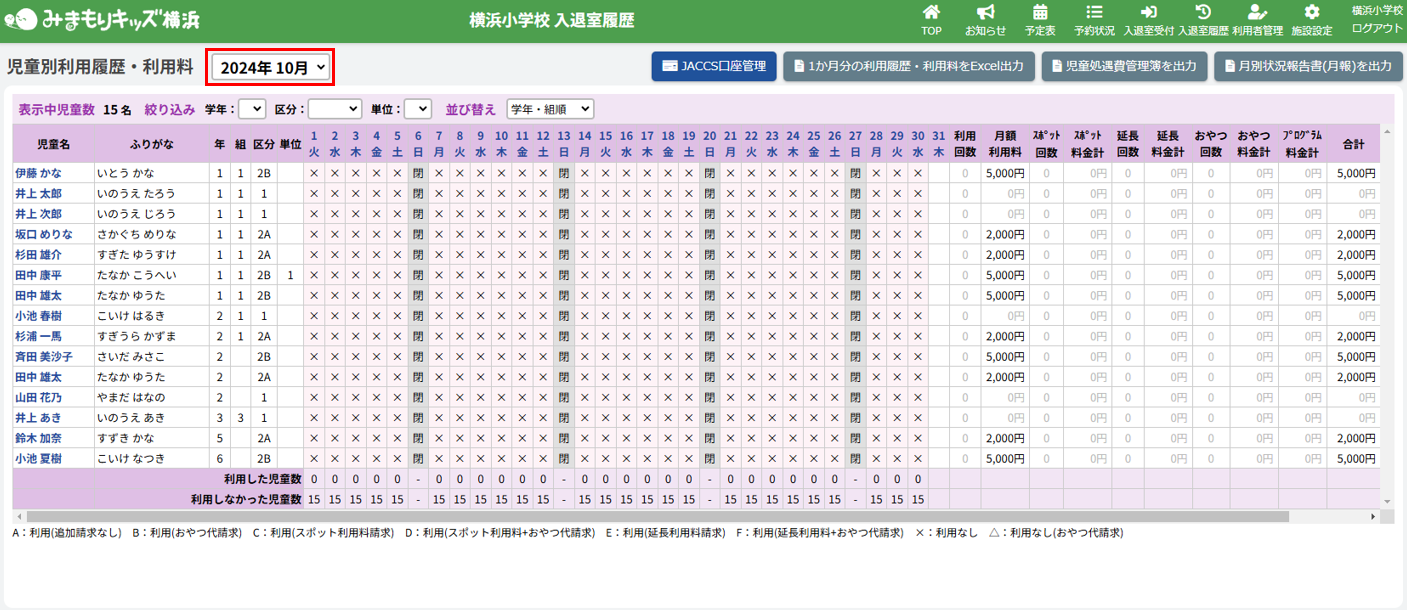Screen dimensions: 1407x610
Task: Click the ログアウト link
Action: (1376, 28)
